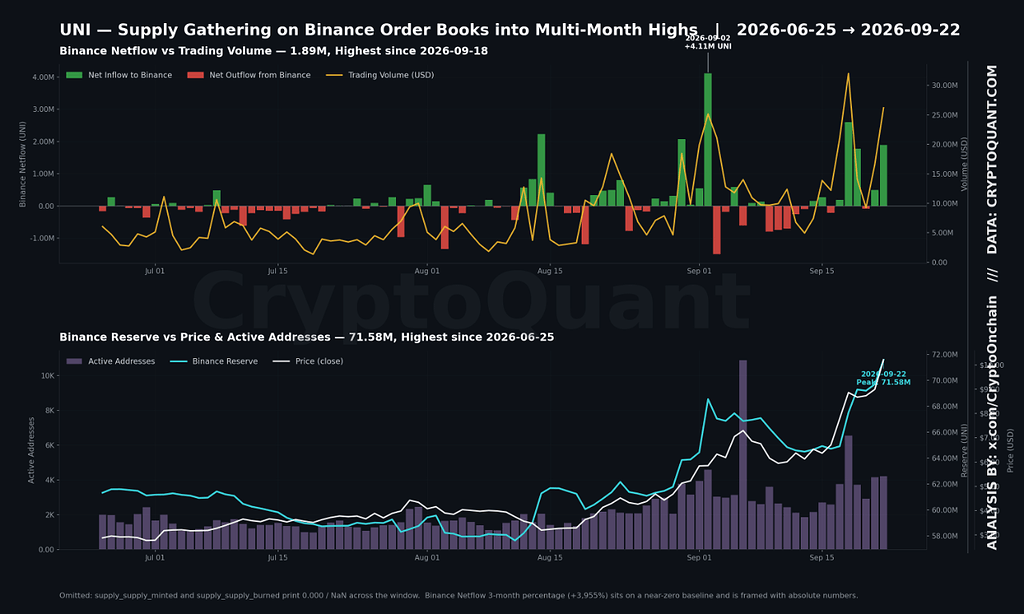Click the 'Binance Netflow (UNI)' axis title
Screen dimensions: 1024x614
23,165
